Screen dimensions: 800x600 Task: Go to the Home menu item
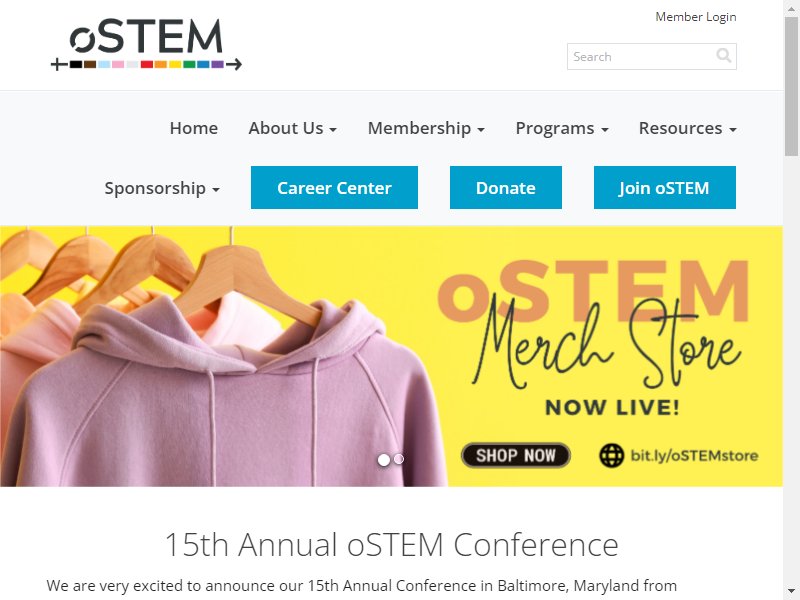tap(194, 128)
